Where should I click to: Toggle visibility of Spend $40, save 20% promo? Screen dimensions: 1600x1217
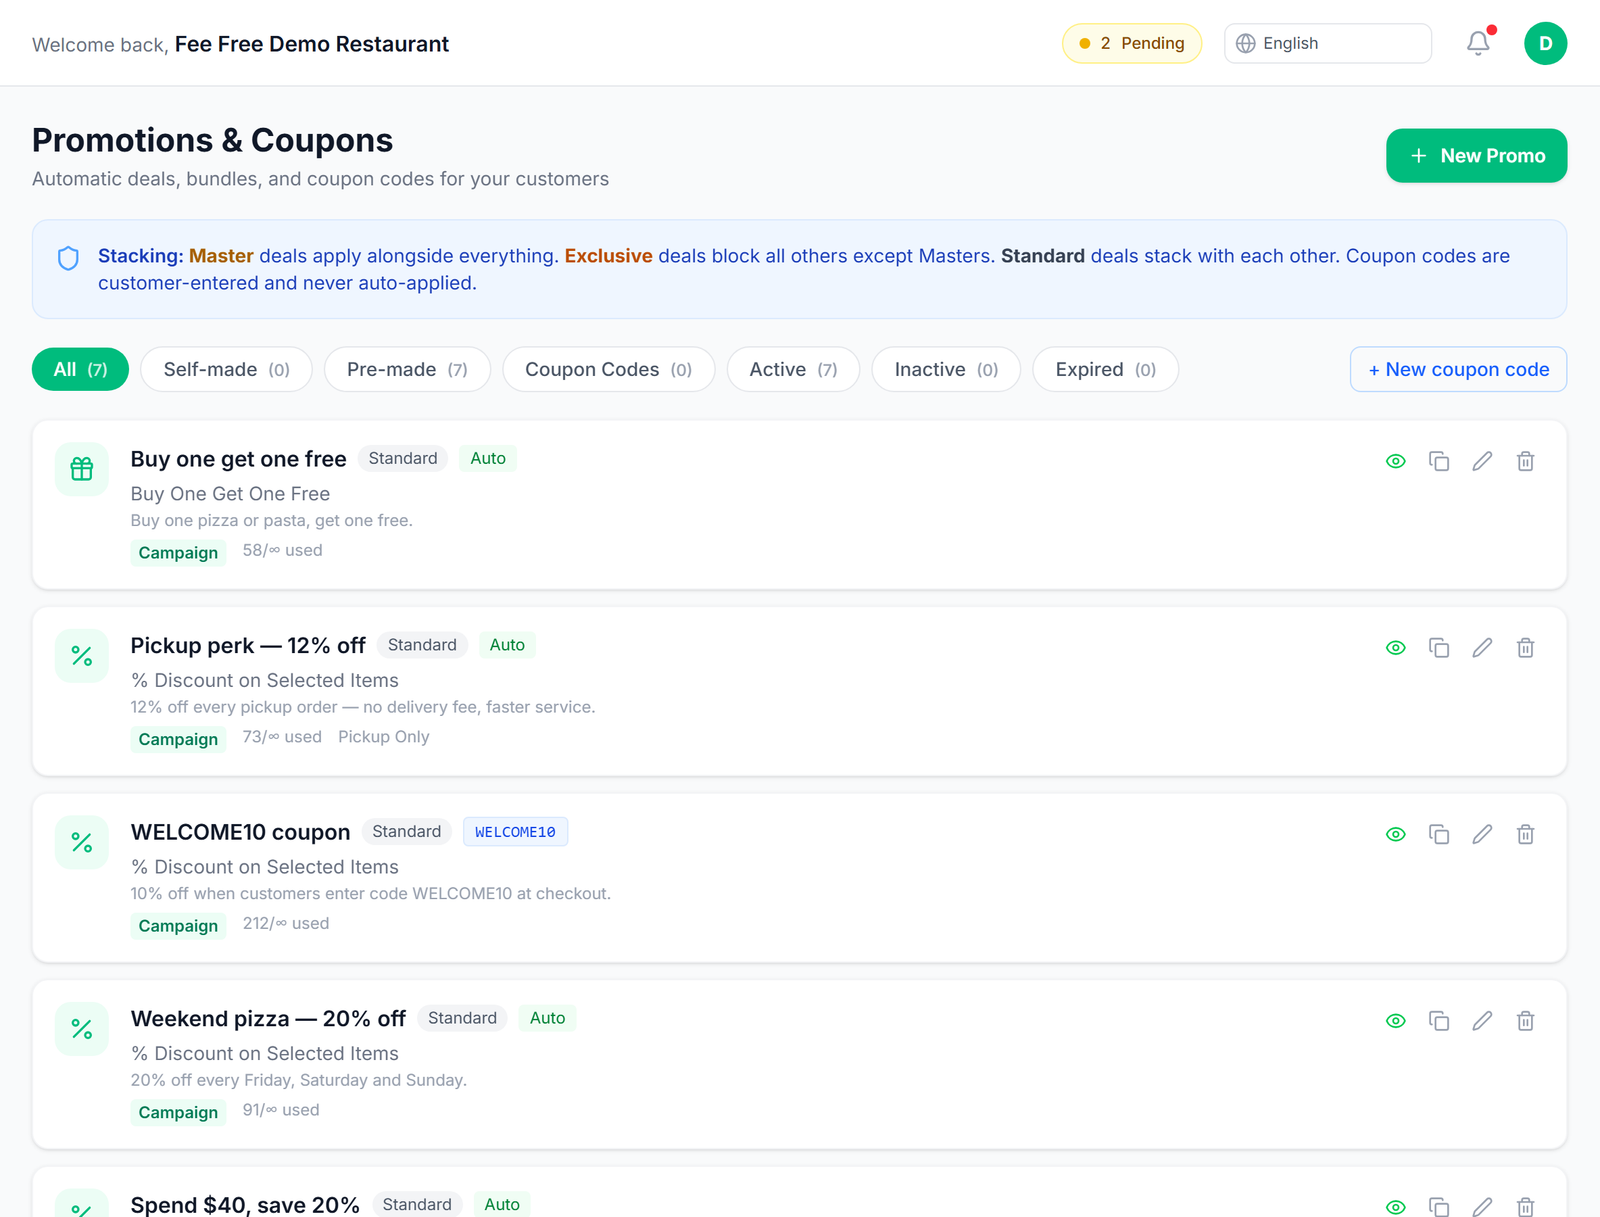pyautogui.click(x=1396, y=1206)
